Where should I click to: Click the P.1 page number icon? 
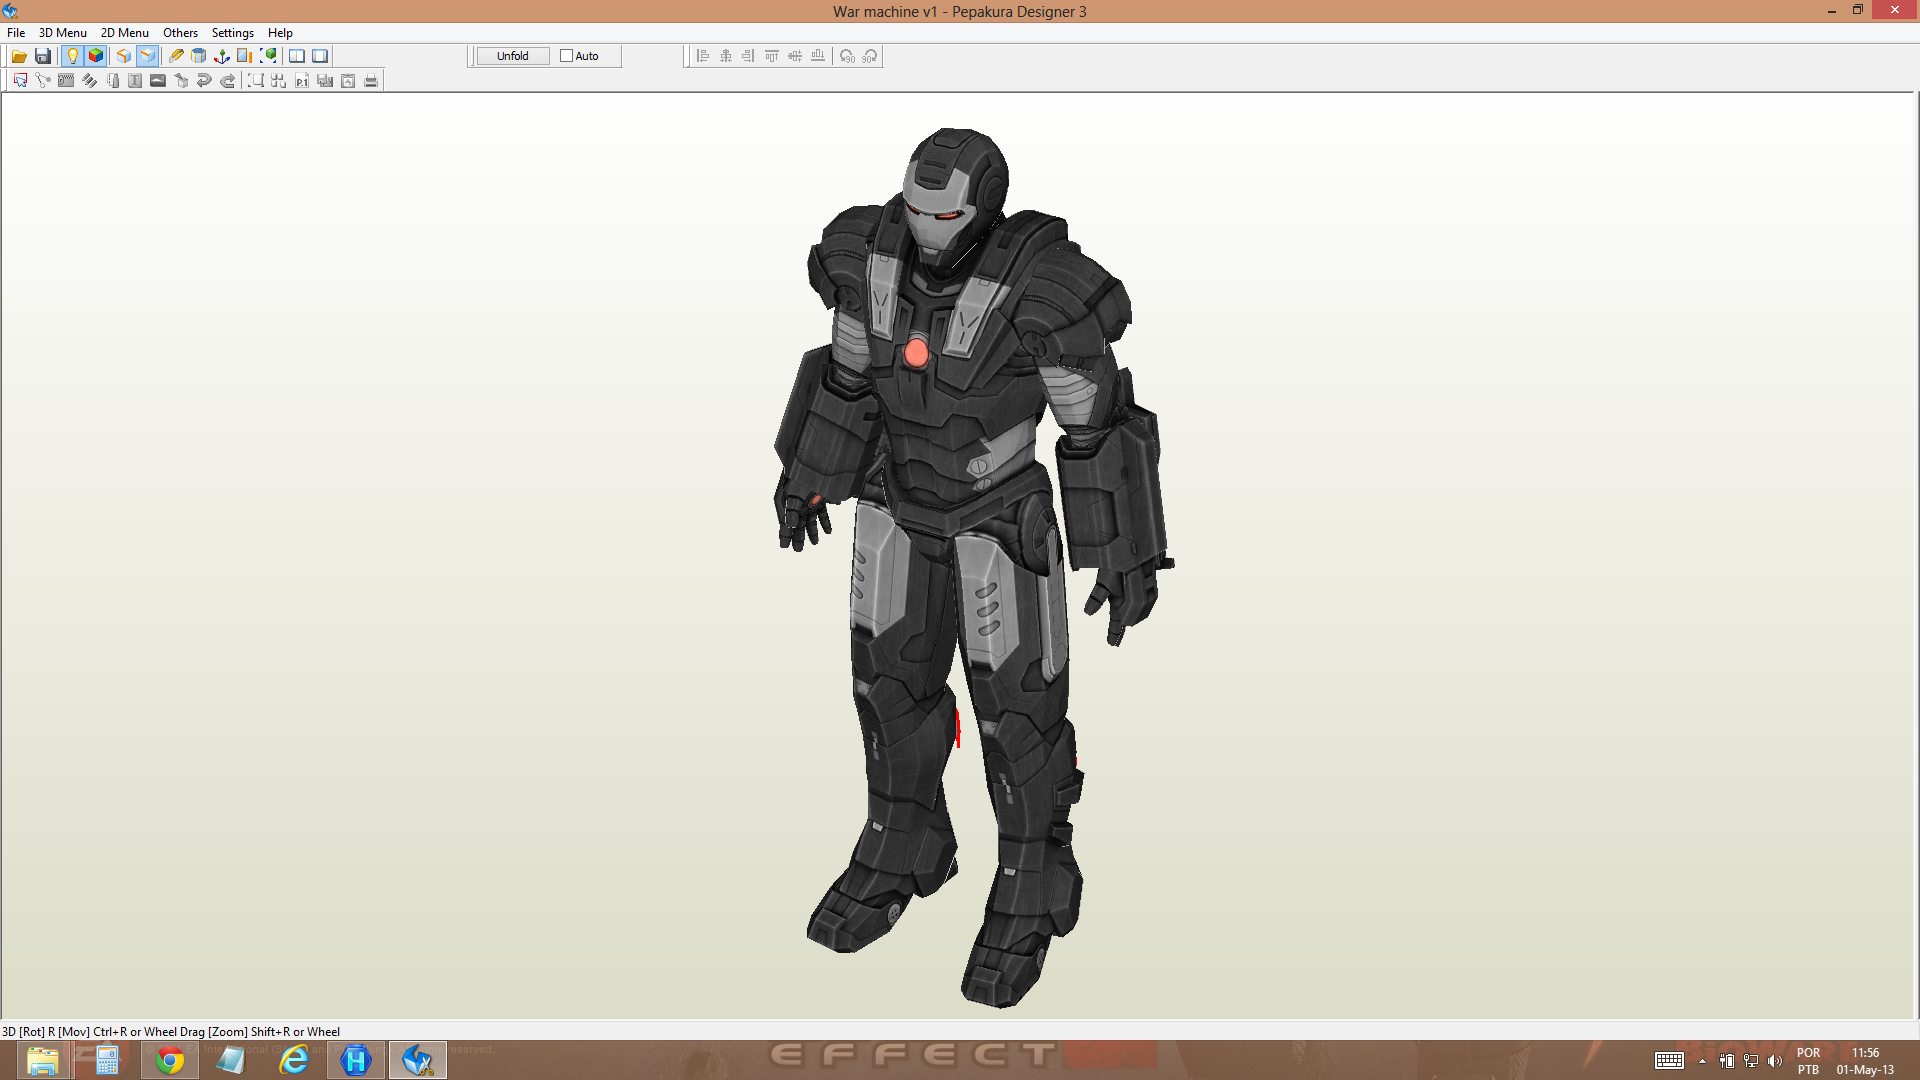point(302,81)
